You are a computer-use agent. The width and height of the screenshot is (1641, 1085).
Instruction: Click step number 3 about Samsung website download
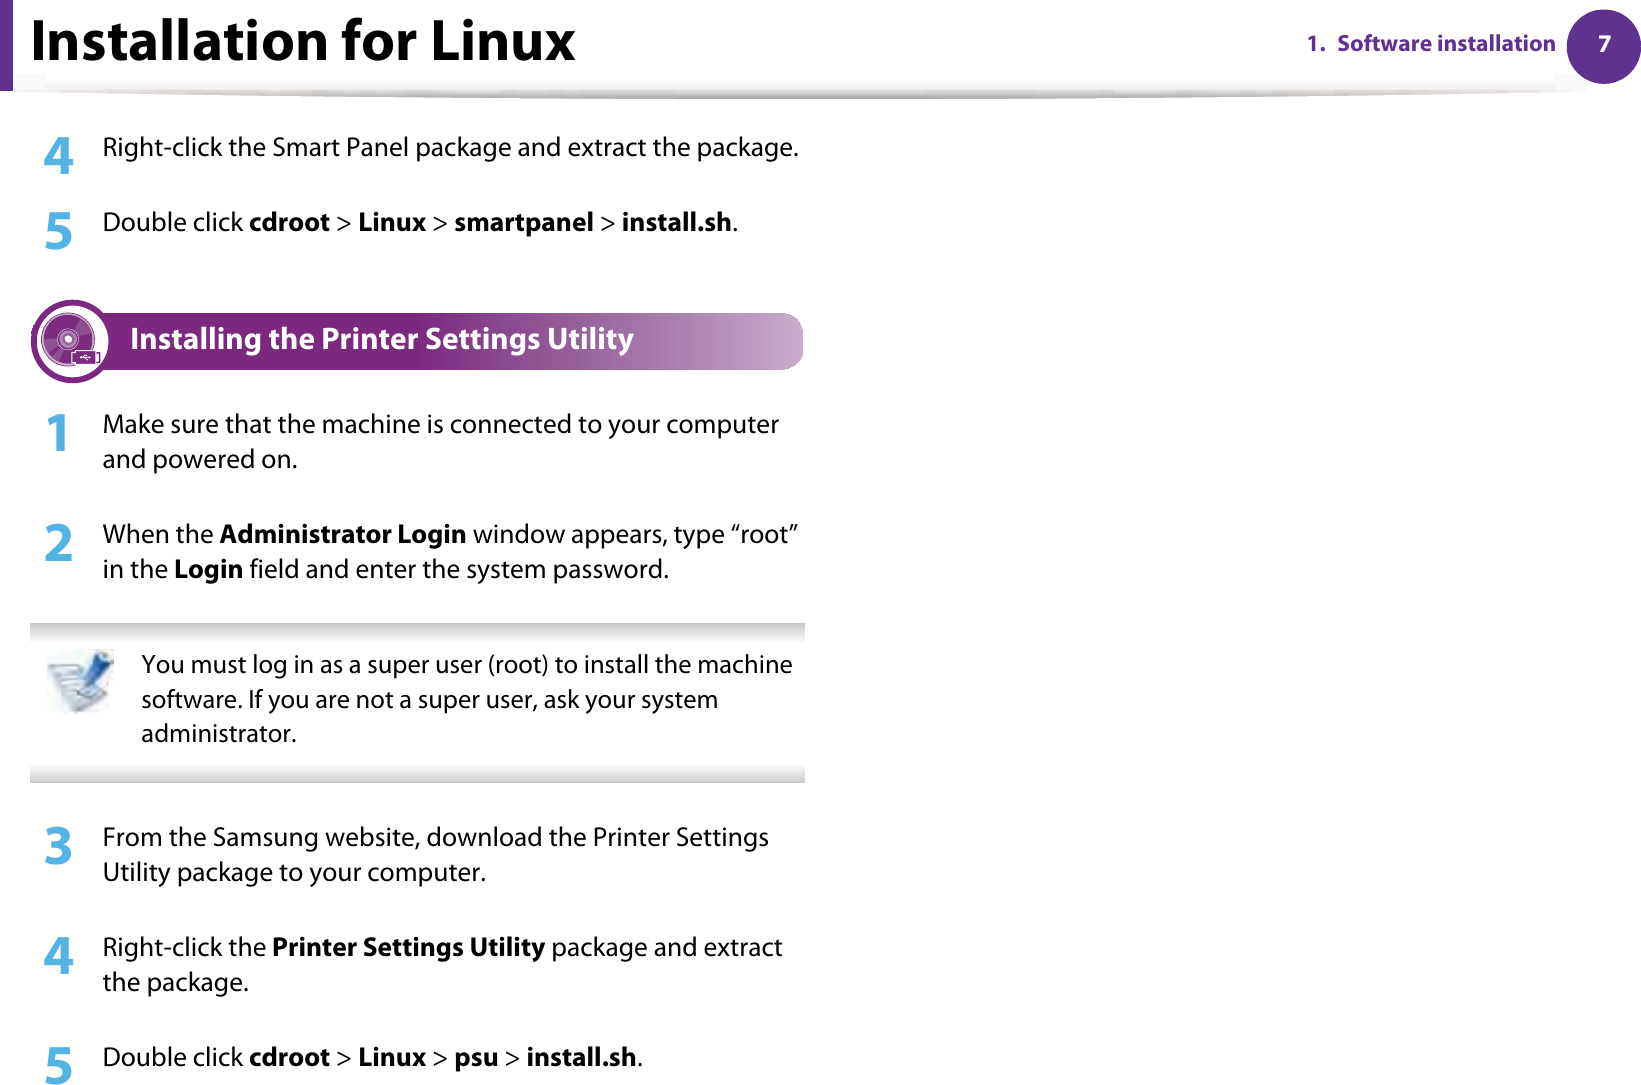[58, 847]
